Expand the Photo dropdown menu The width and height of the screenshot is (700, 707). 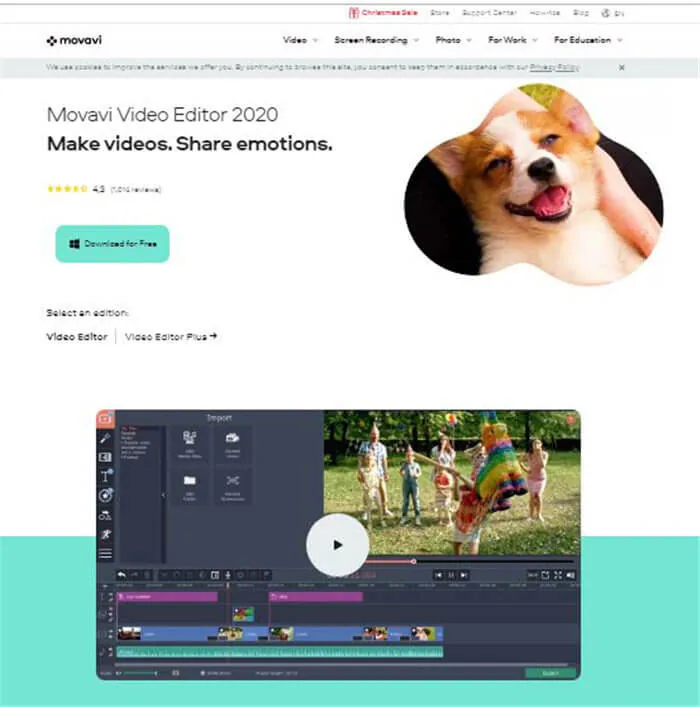click(453, 40)
